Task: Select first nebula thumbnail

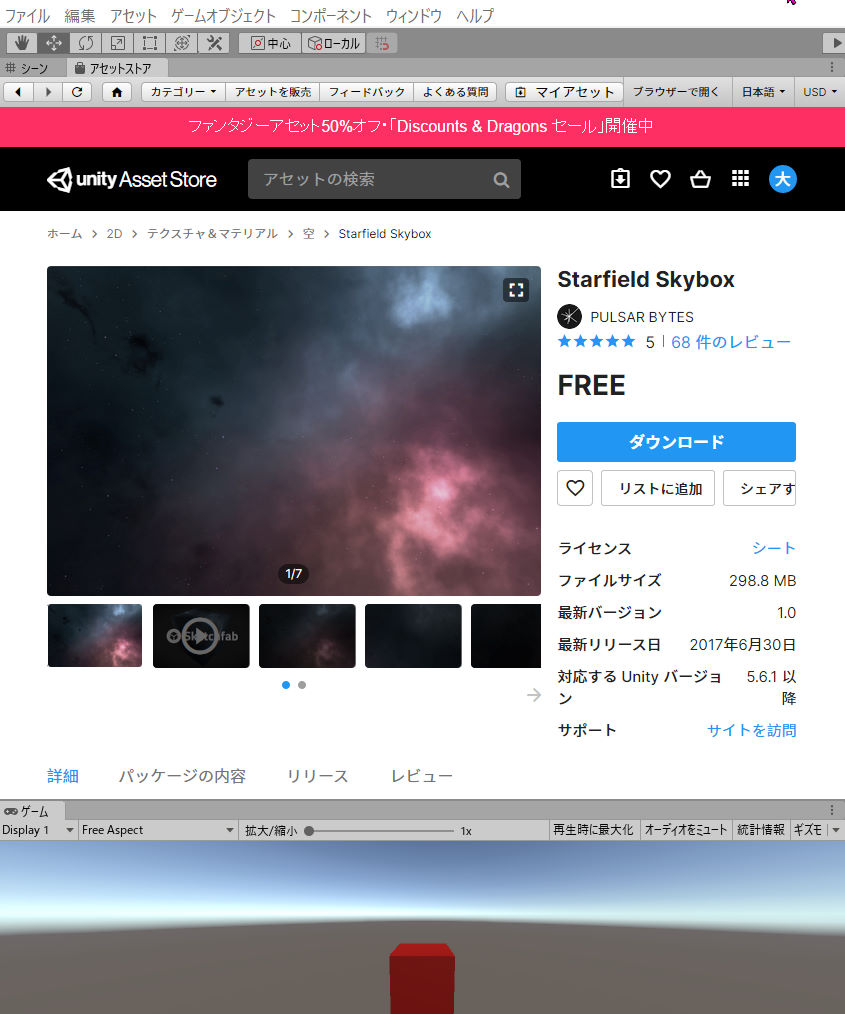Action: point(95,636)
